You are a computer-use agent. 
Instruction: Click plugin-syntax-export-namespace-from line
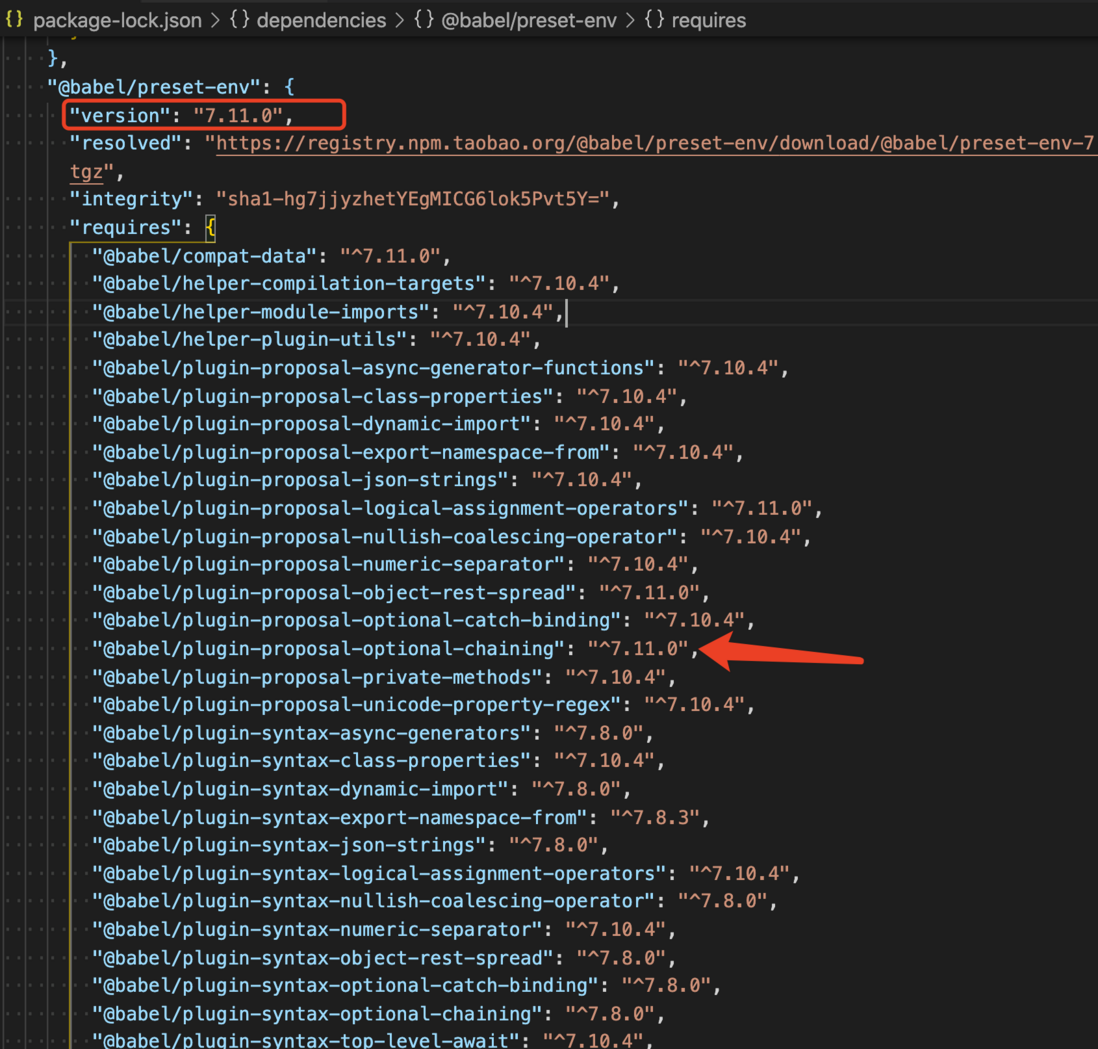click(x=401, y=818)
